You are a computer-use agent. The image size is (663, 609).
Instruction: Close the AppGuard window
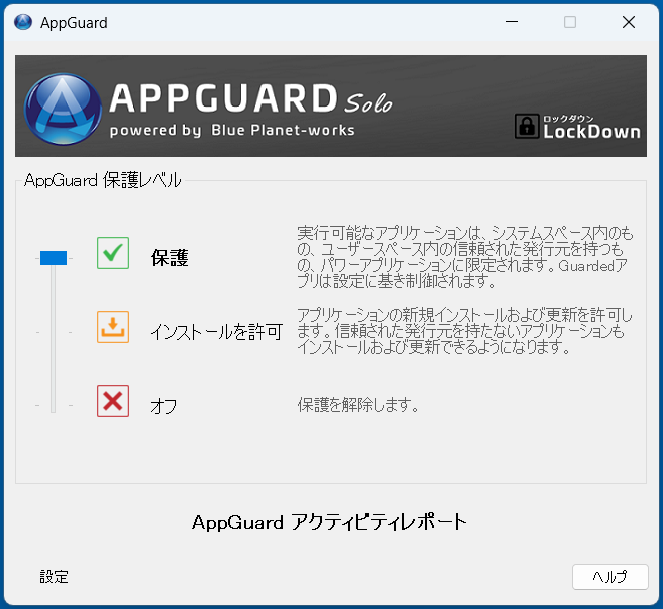[x=628, y=22]
